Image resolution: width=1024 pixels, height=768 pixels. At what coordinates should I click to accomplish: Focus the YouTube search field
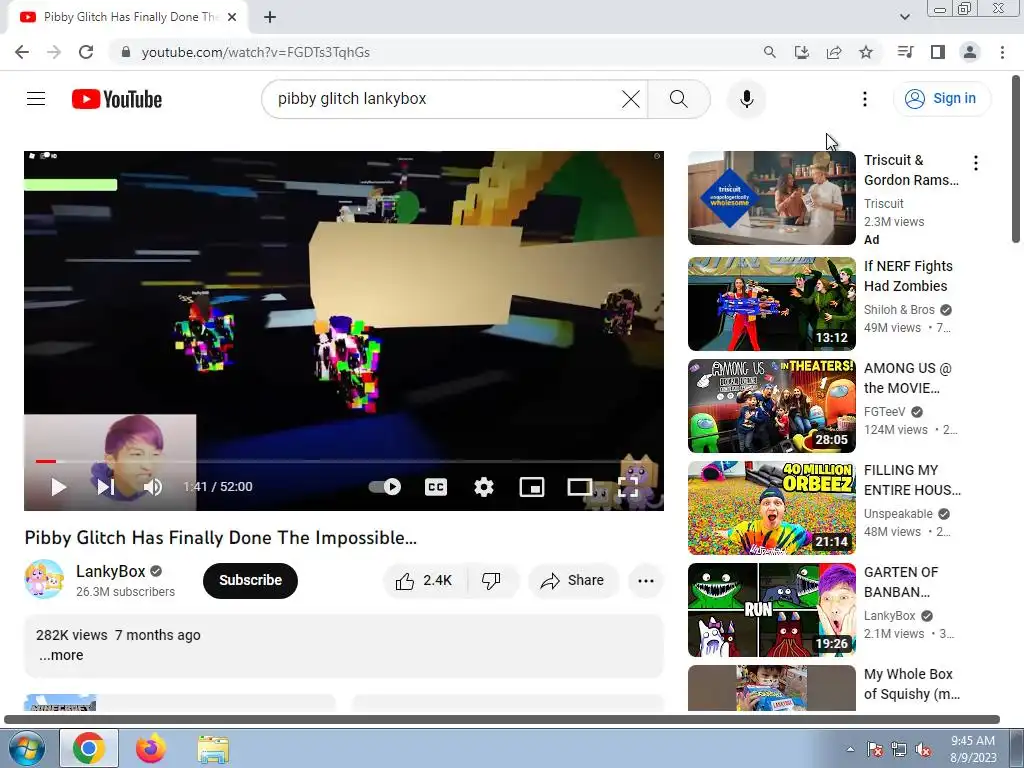[444, 99]
